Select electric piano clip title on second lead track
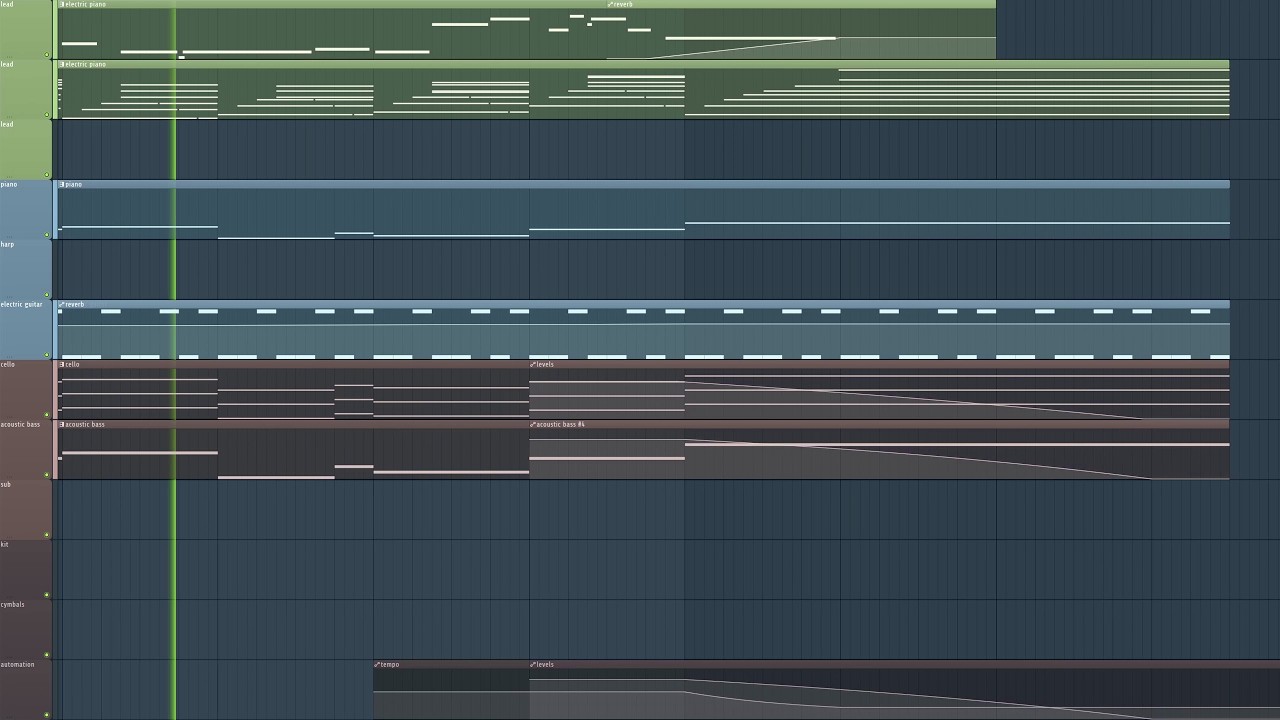This screenshot has width=1280, height=720. (x=86, y=65)
